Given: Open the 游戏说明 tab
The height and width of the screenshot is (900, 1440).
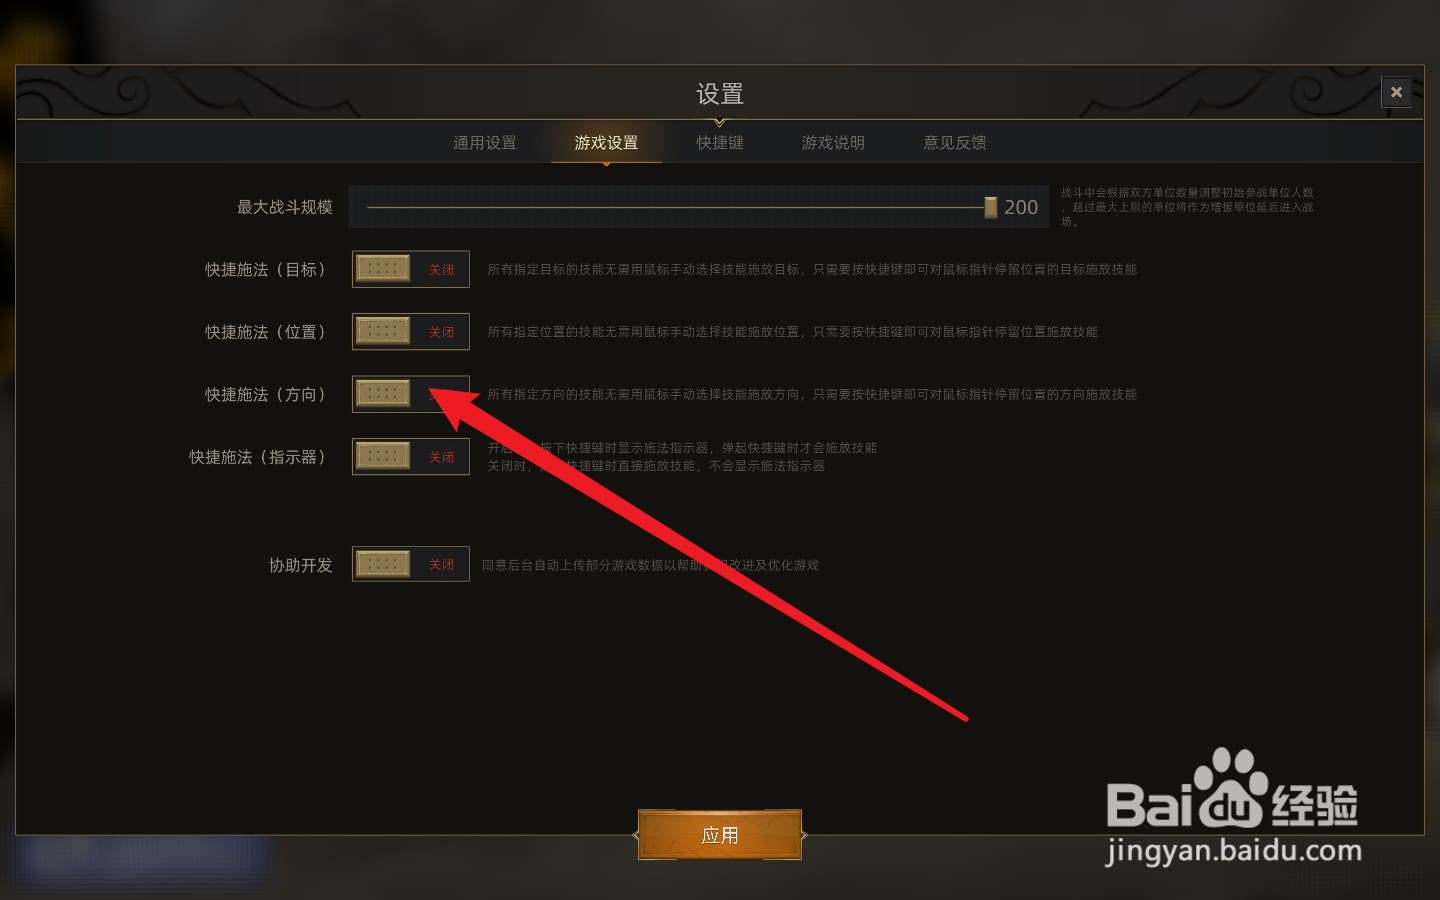Looking at the screenshot, I should (x=833, y=143).
